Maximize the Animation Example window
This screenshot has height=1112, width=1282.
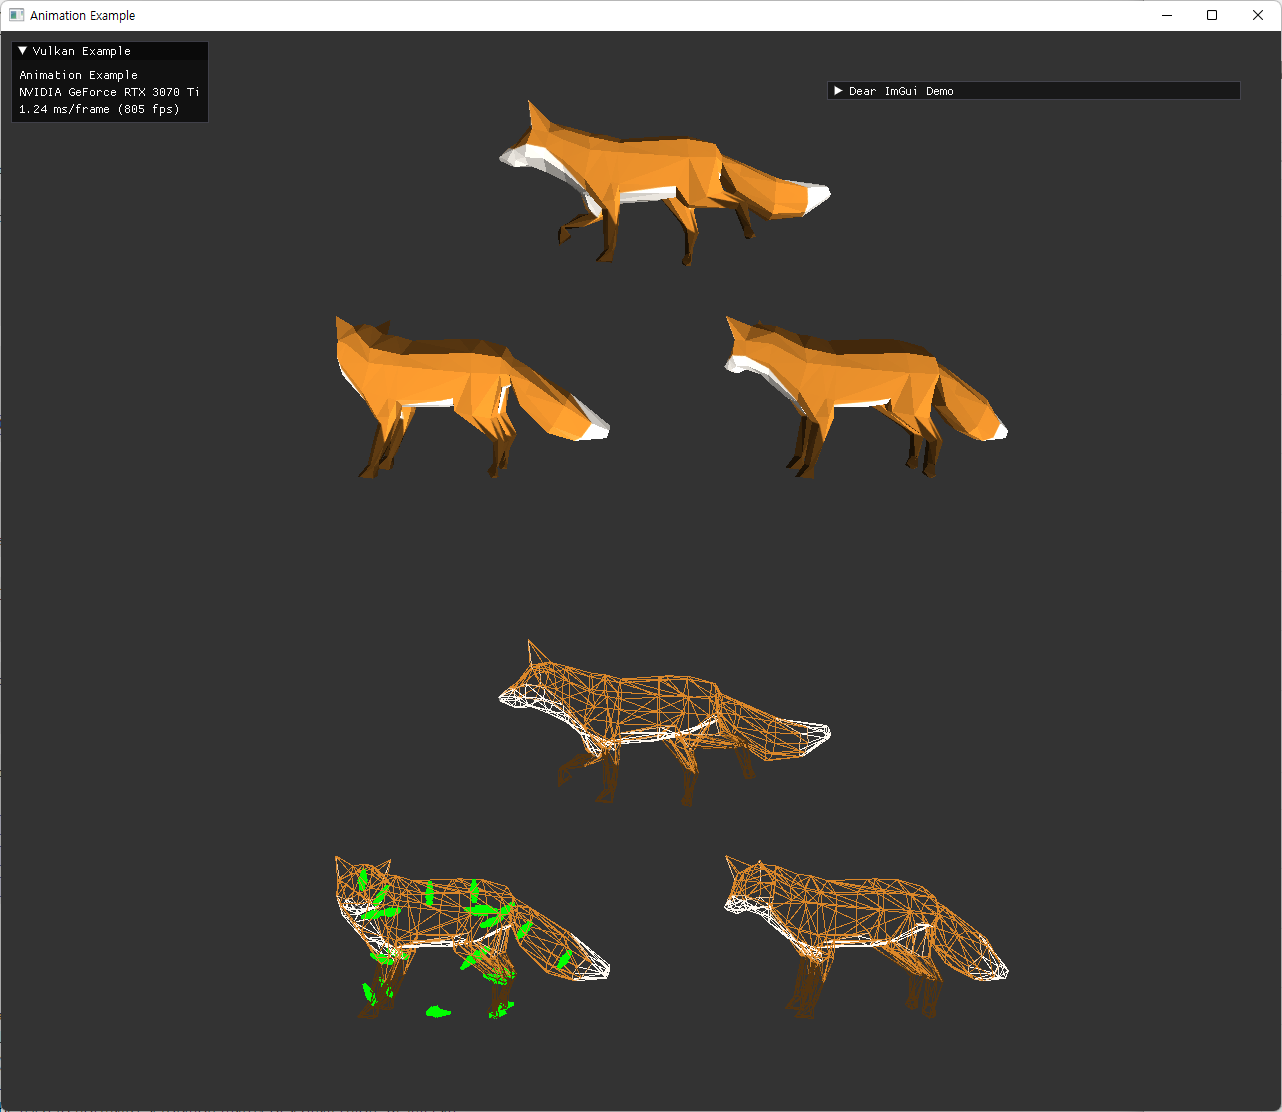(x=1212, y=15)
